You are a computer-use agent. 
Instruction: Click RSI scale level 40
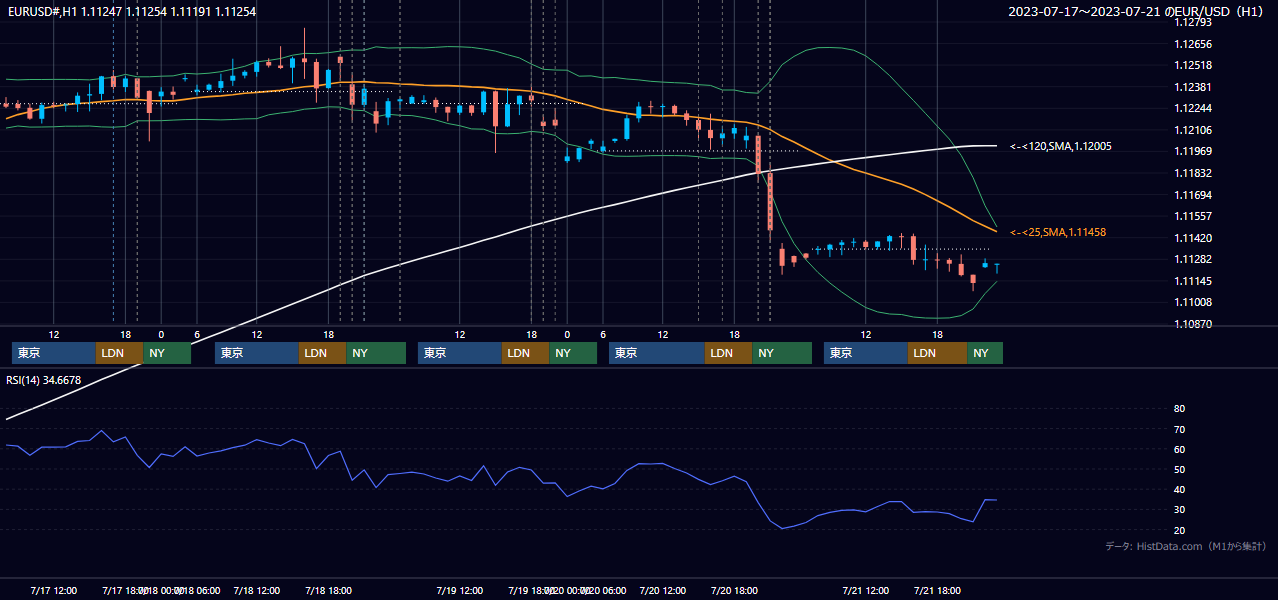[1179, 490]
